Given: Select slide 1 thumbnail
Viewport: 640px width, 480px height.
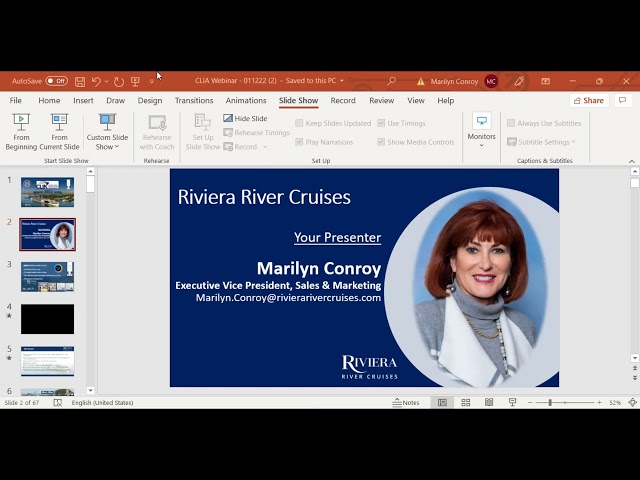Looking at the screenshot, I should click(x=47, y=192).
